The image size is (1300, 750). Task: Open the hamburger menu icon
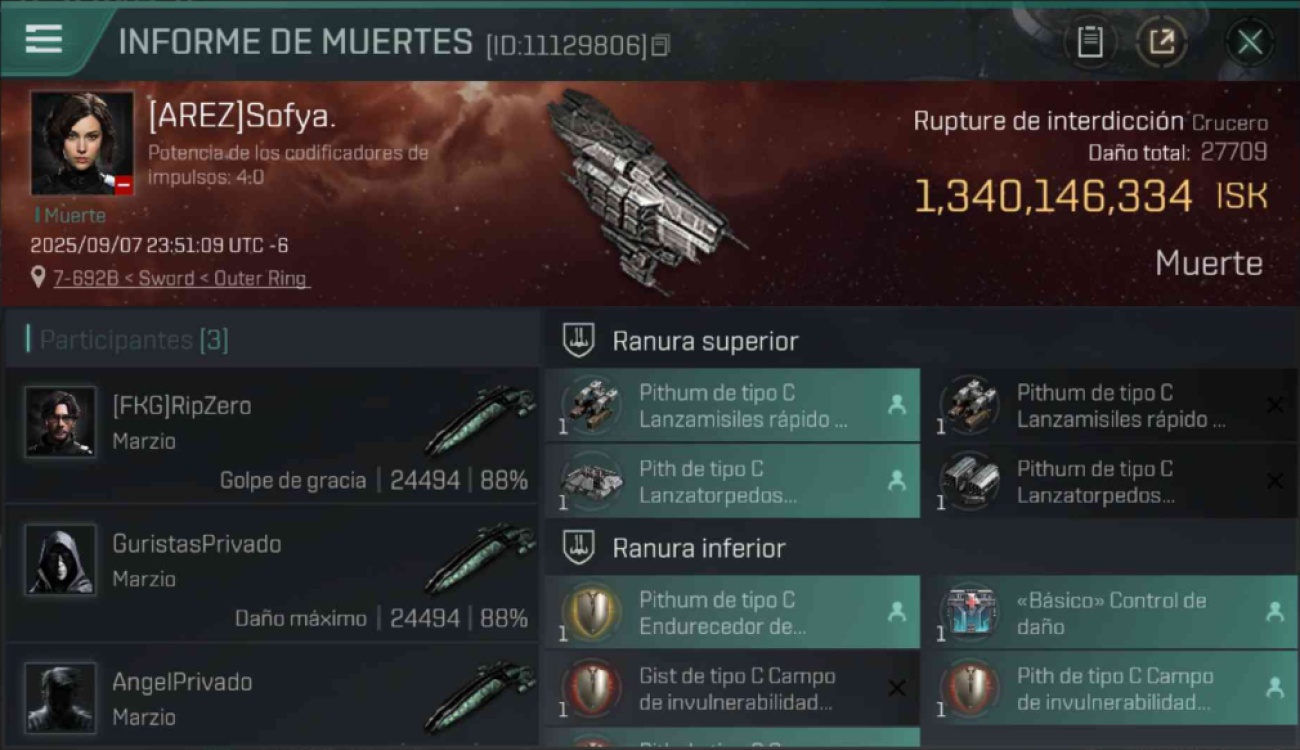click(x=43, y=39)
